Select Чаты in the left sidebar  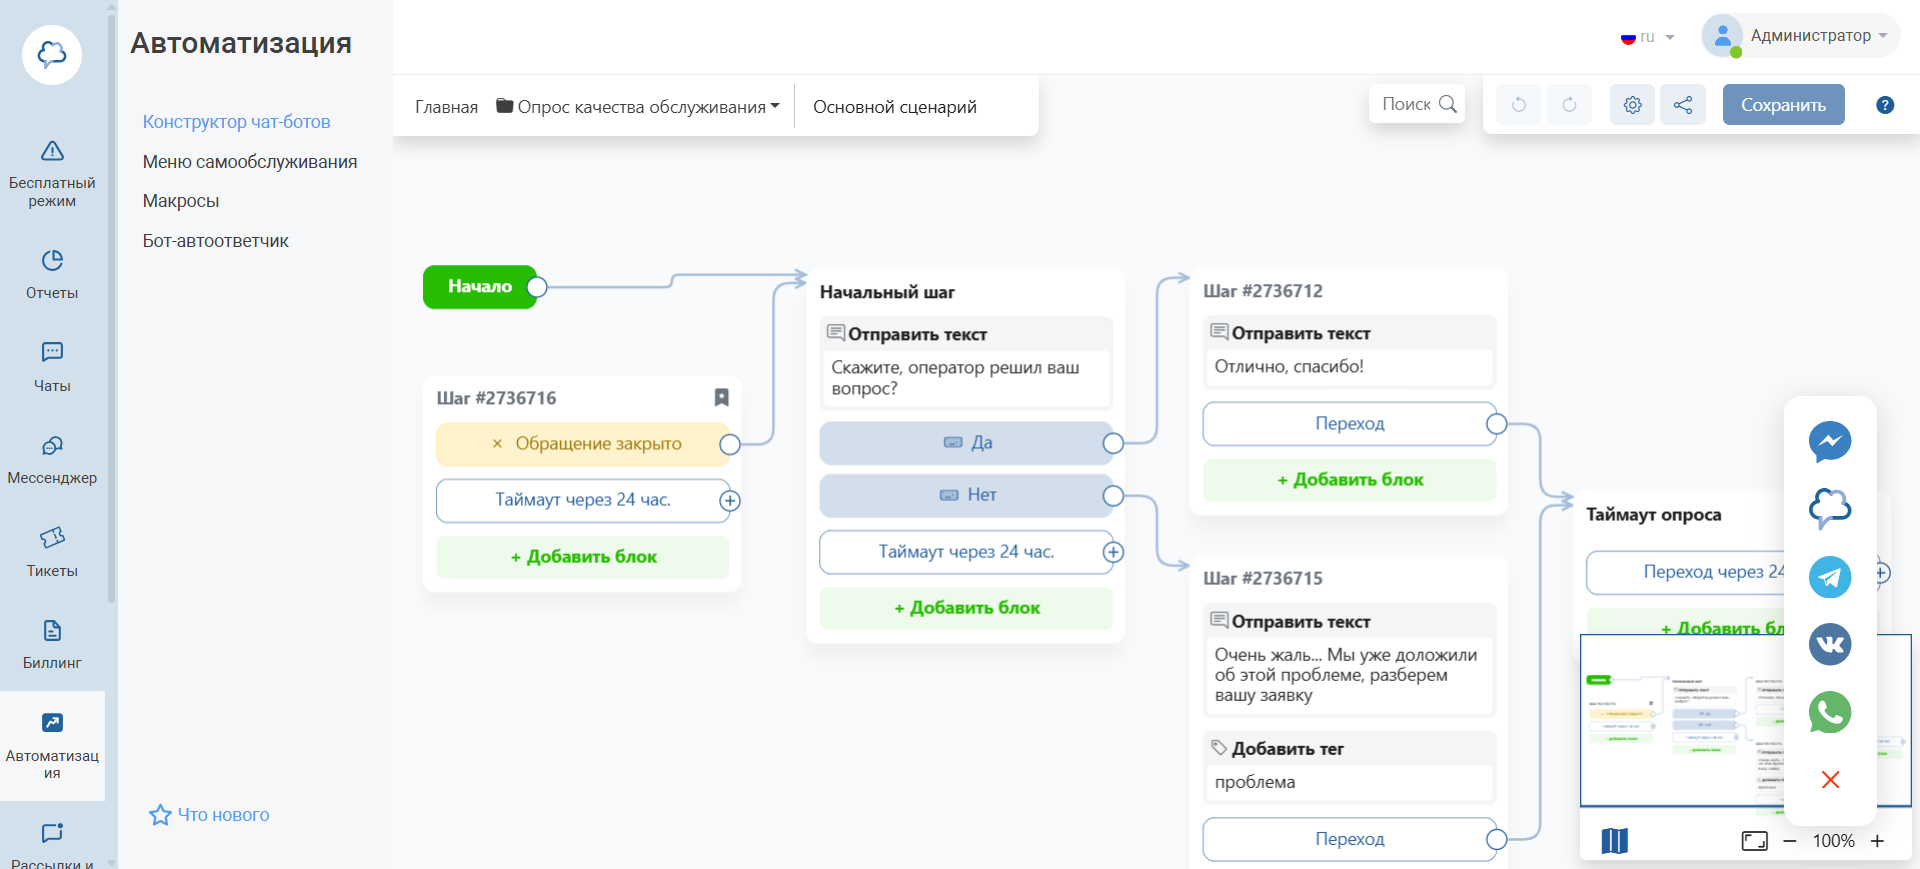click(52, 366)
